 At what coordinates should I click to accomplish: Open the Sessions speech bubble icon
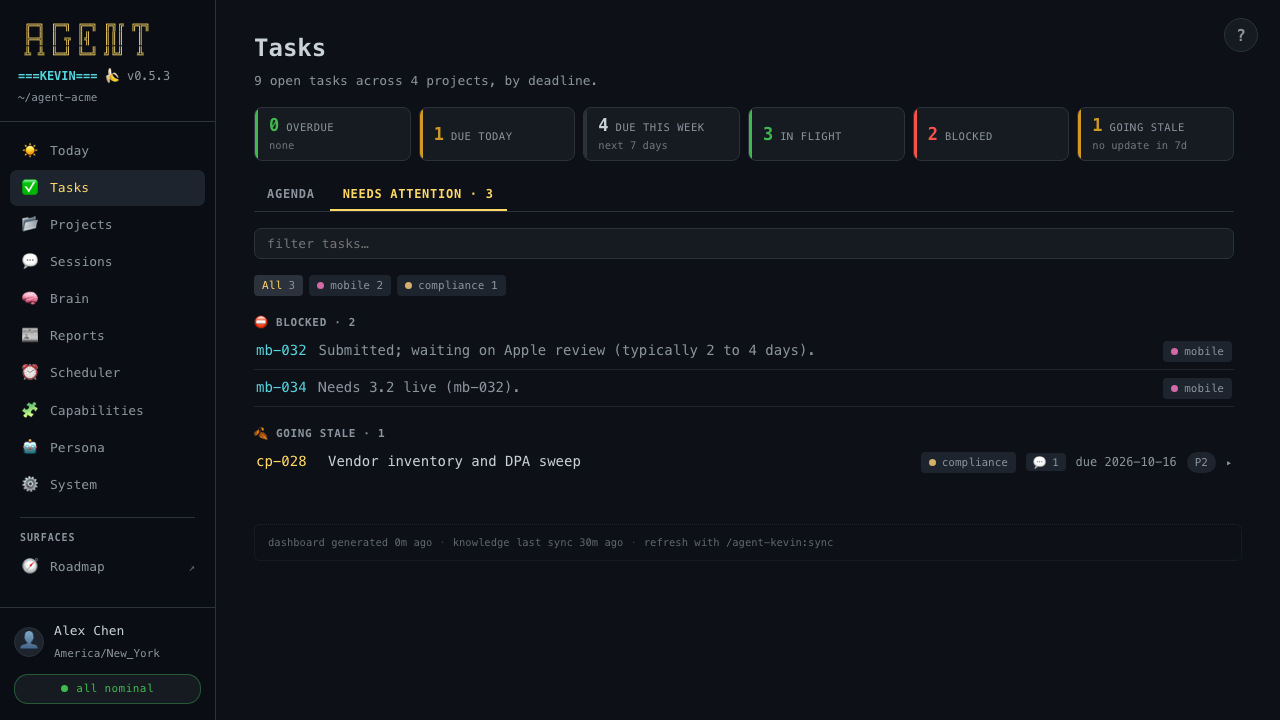coord(30,261)
